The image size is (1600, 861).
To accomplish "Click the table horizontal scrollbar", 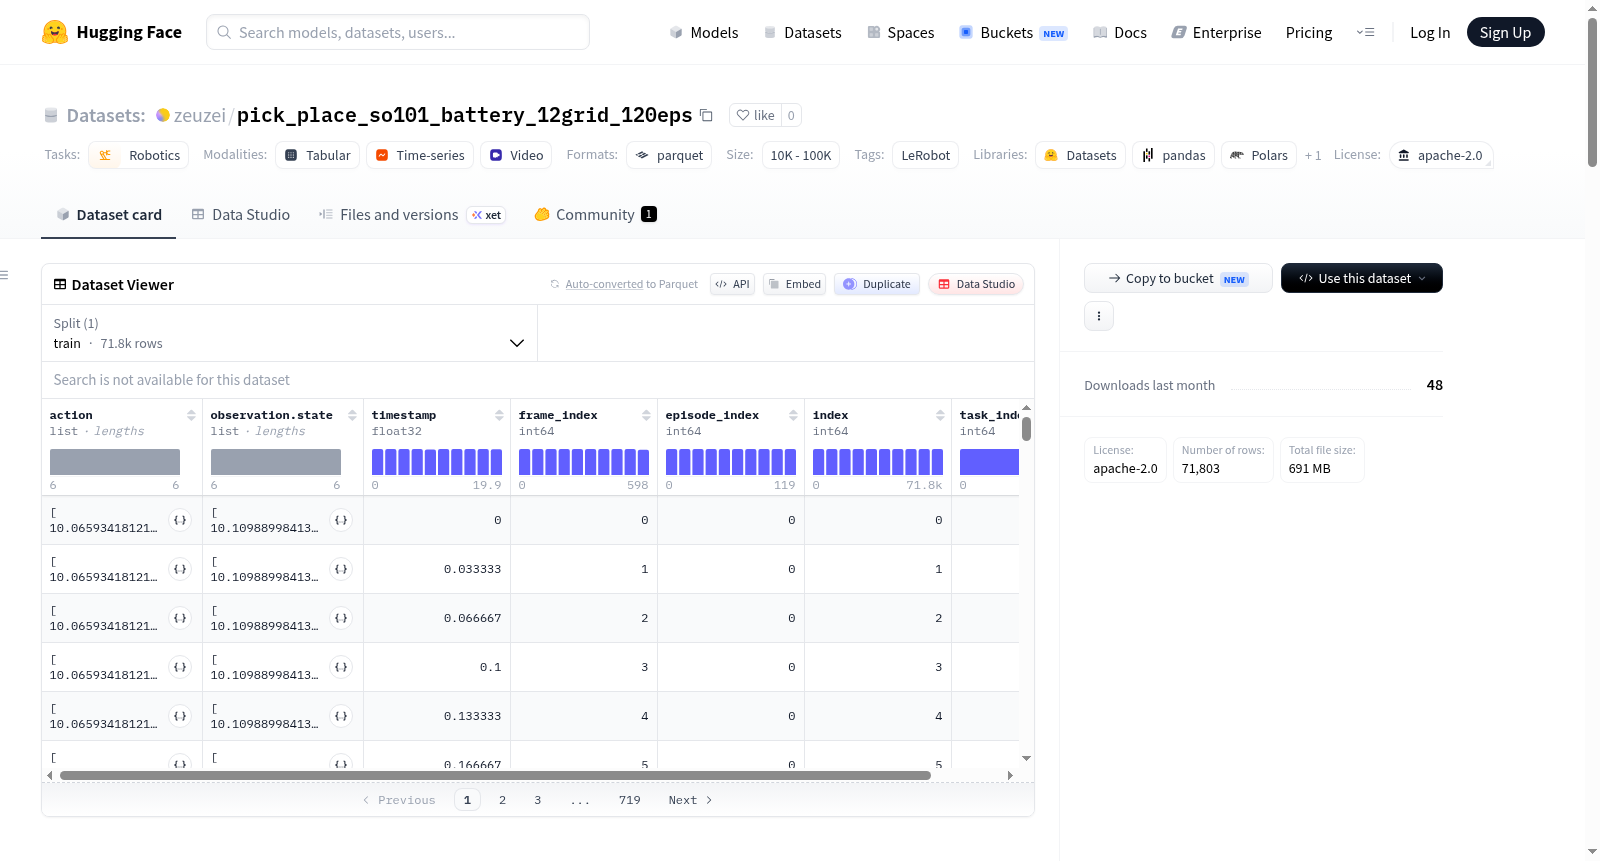I will click(495, 775).
